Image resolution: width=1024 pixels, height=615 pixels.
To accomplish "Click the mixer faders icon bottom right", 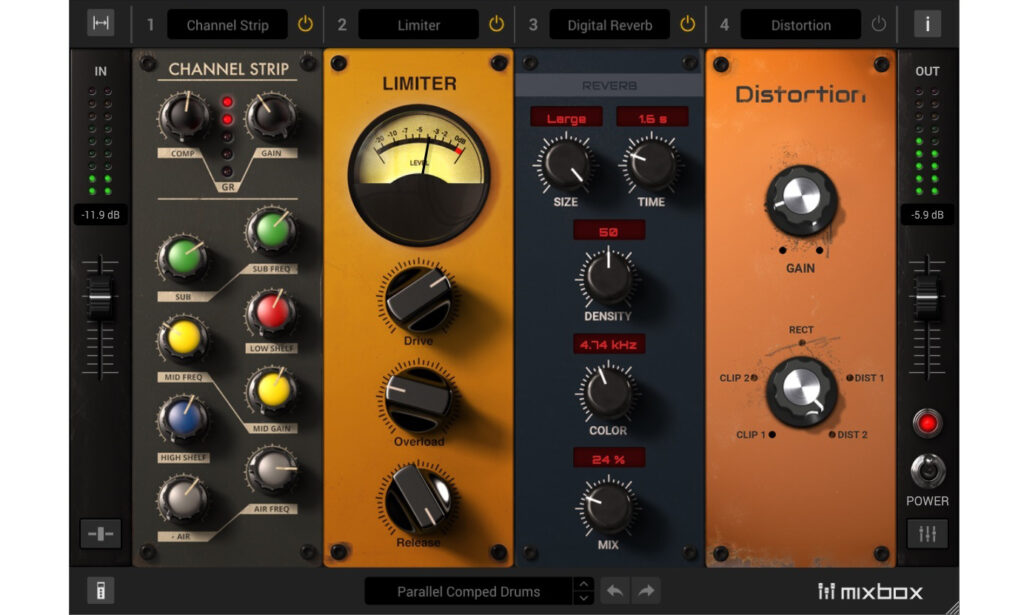I will tap(927, 533).
